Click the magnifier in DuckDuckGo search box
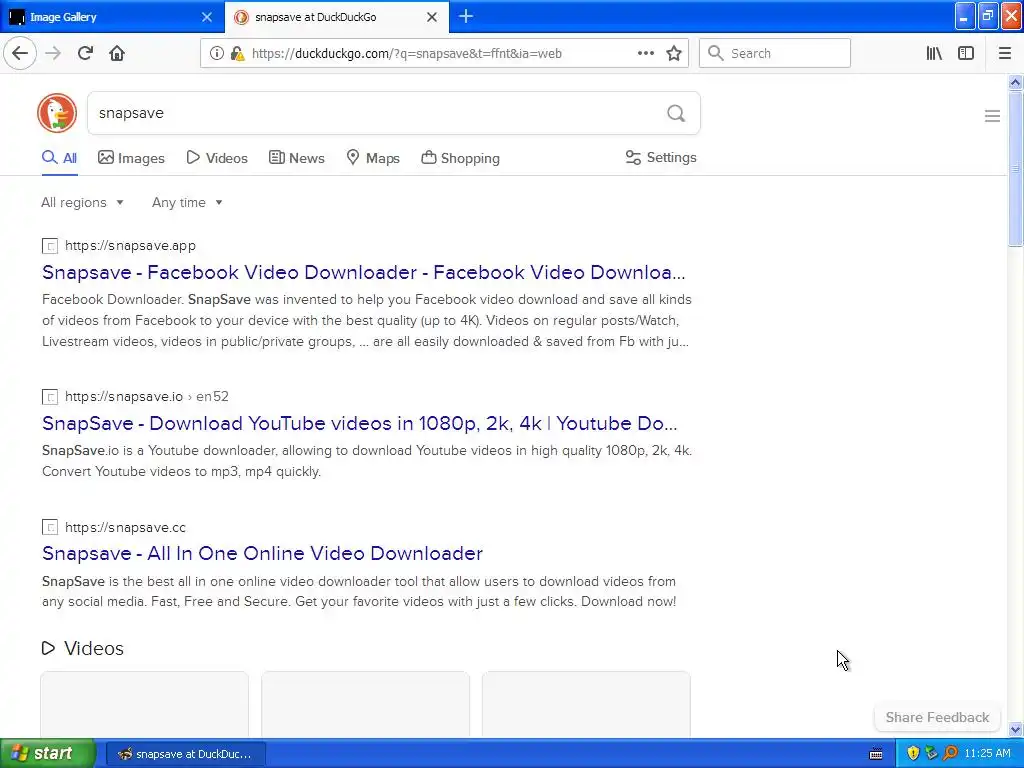This screenshot has height=768, width=1024. (676, 114)
